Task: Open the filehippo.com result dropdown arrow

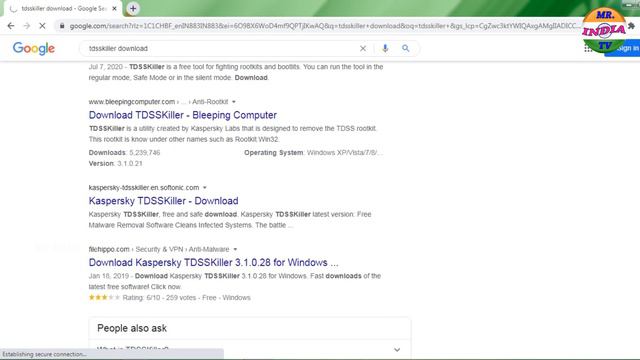Action: pyautogui.click(x=235, y=249)
